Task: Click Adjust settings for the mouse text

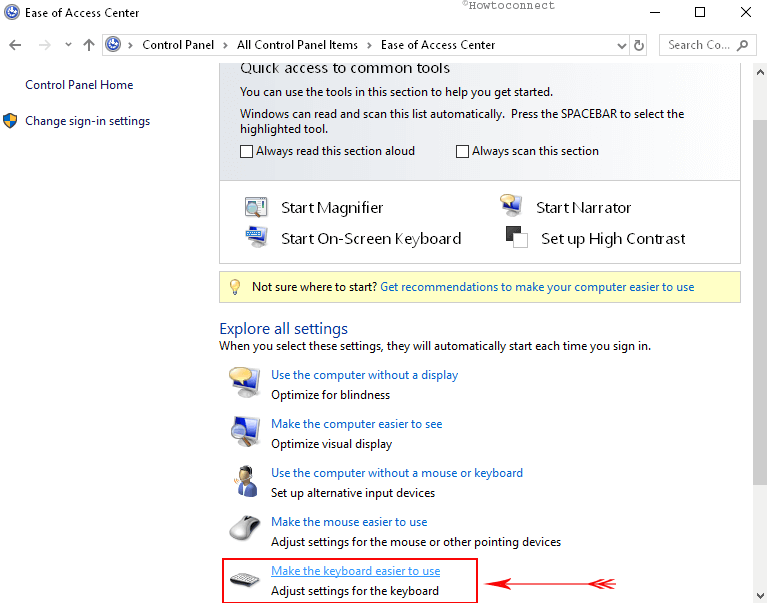Action: click(x=416, y=542)
